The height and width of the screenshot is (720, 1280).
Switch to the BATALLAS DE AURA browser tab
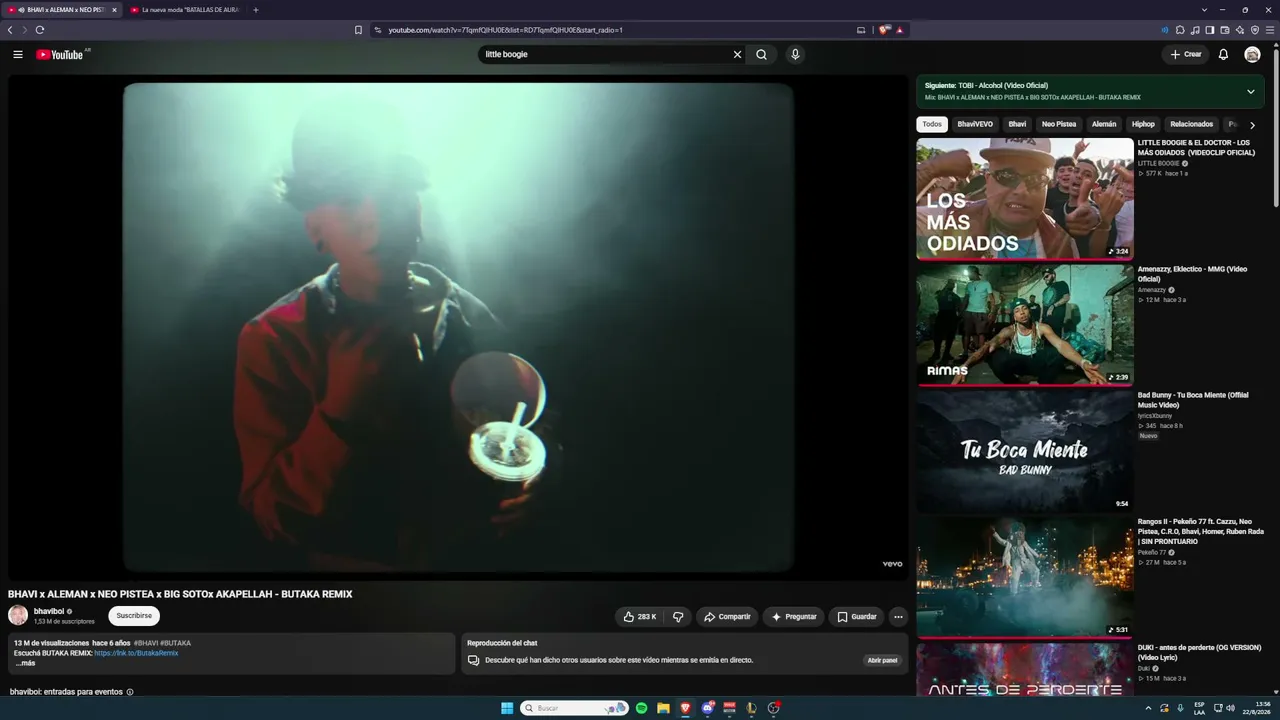point(184,10)
